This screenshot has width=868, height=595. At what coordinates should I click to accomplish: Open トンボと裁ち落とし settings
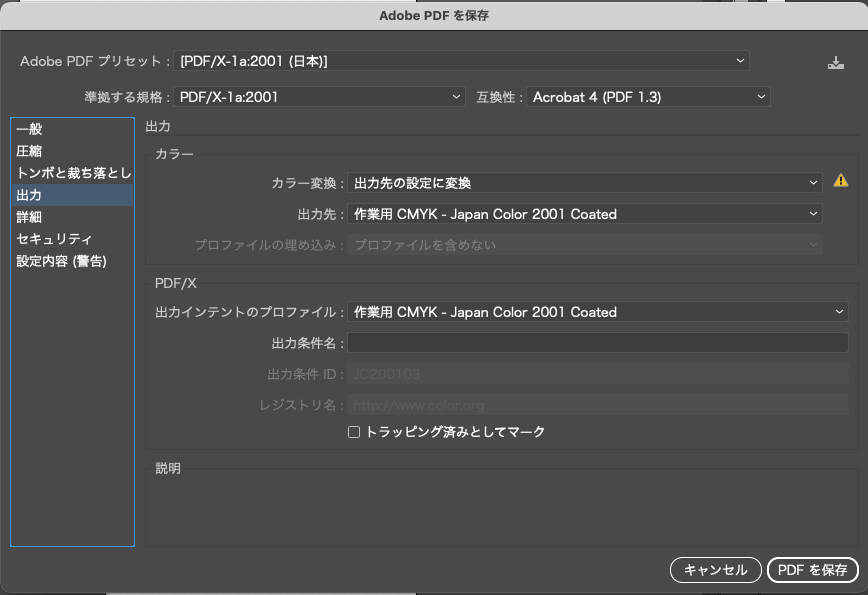click(73, 173)
